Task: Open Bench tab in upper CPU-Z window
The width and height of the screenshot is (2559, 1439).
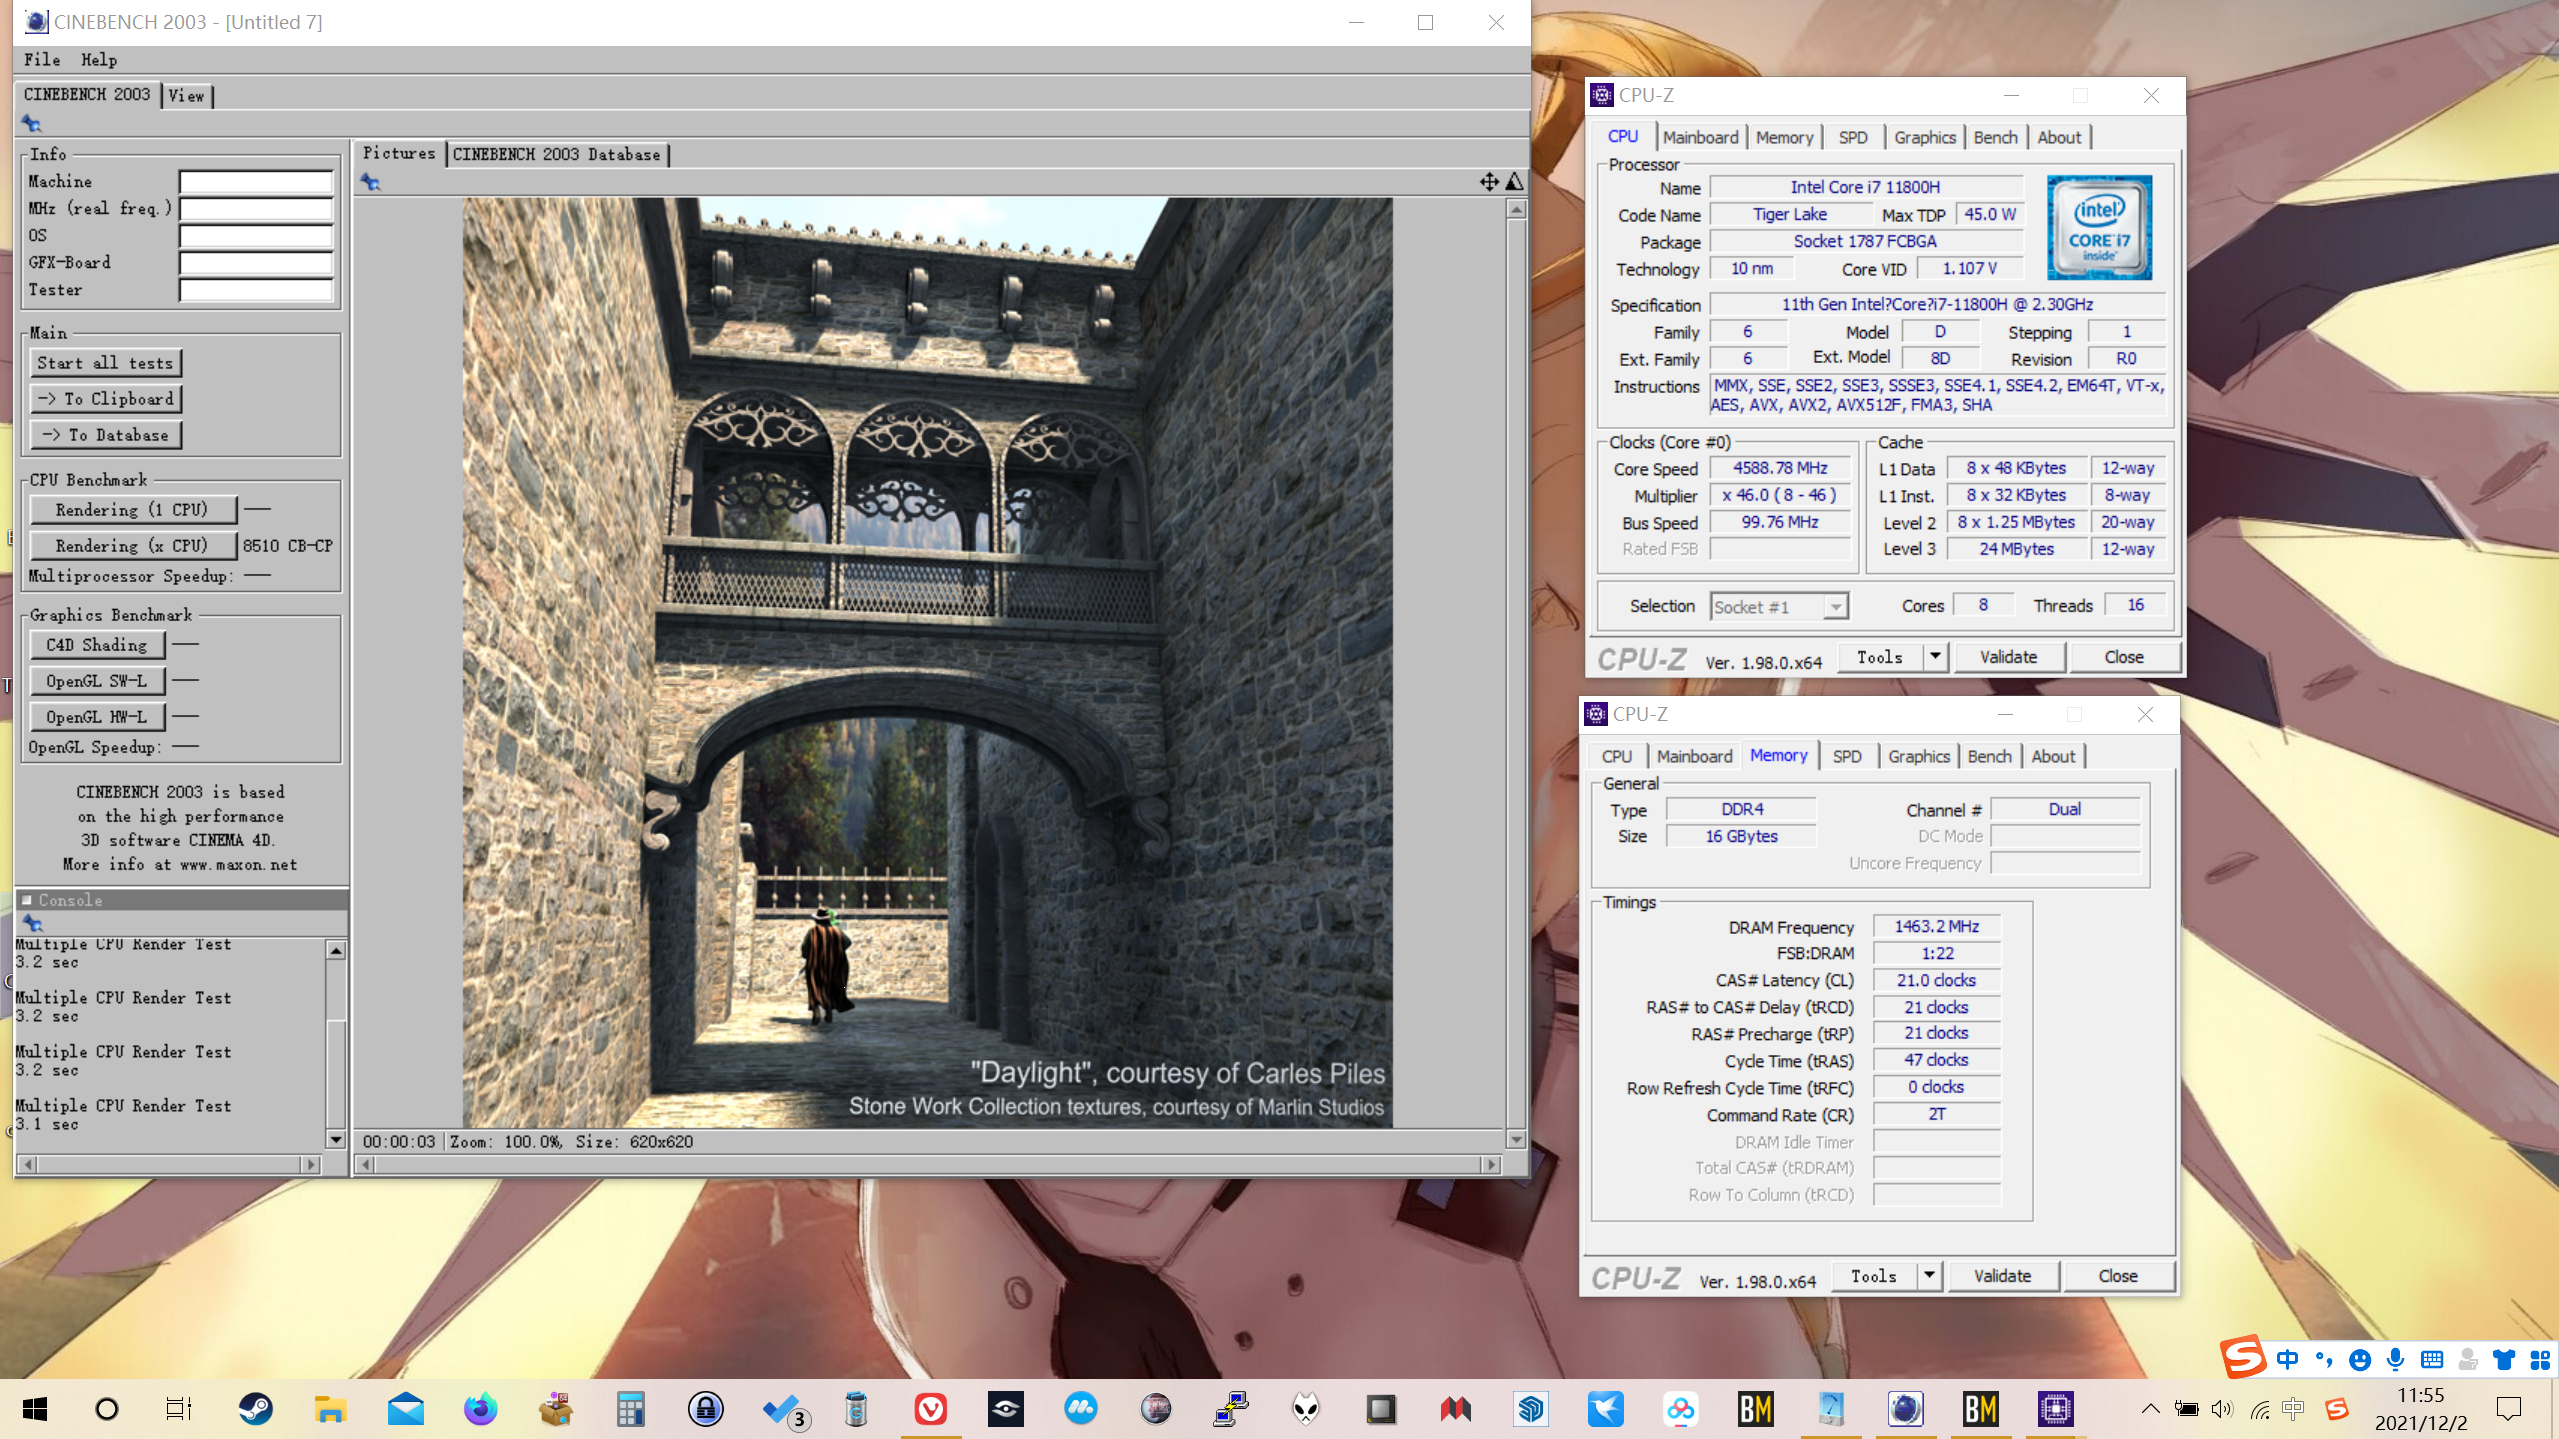Action: pos(1995,137)
